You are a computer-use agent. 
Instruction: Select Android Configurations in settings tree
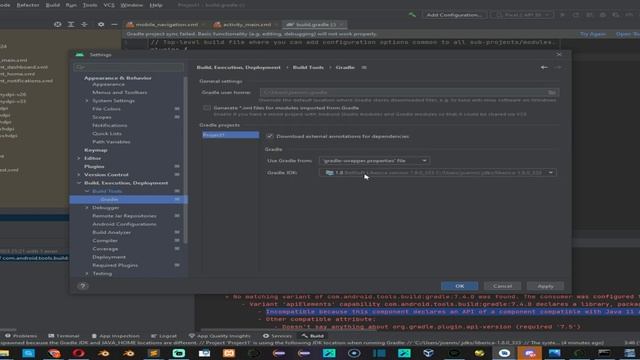(x=124, y=224)
